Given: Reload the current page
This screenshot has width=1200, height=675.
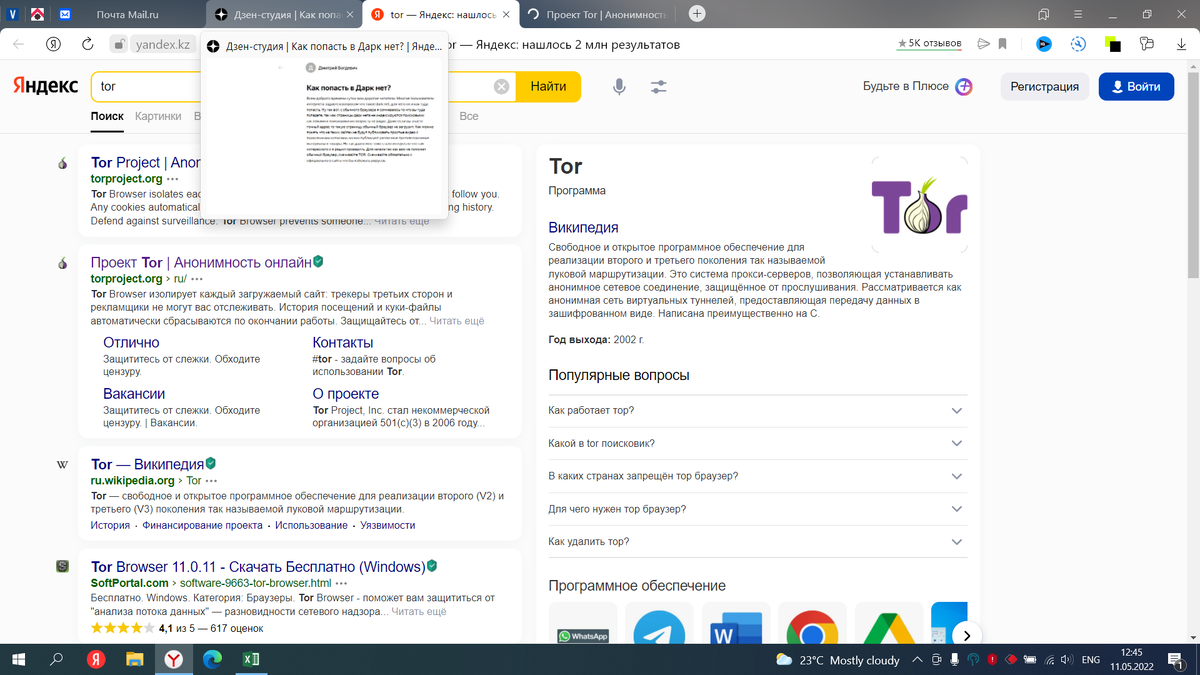Looking at the screenshot, I should [88, 44].
